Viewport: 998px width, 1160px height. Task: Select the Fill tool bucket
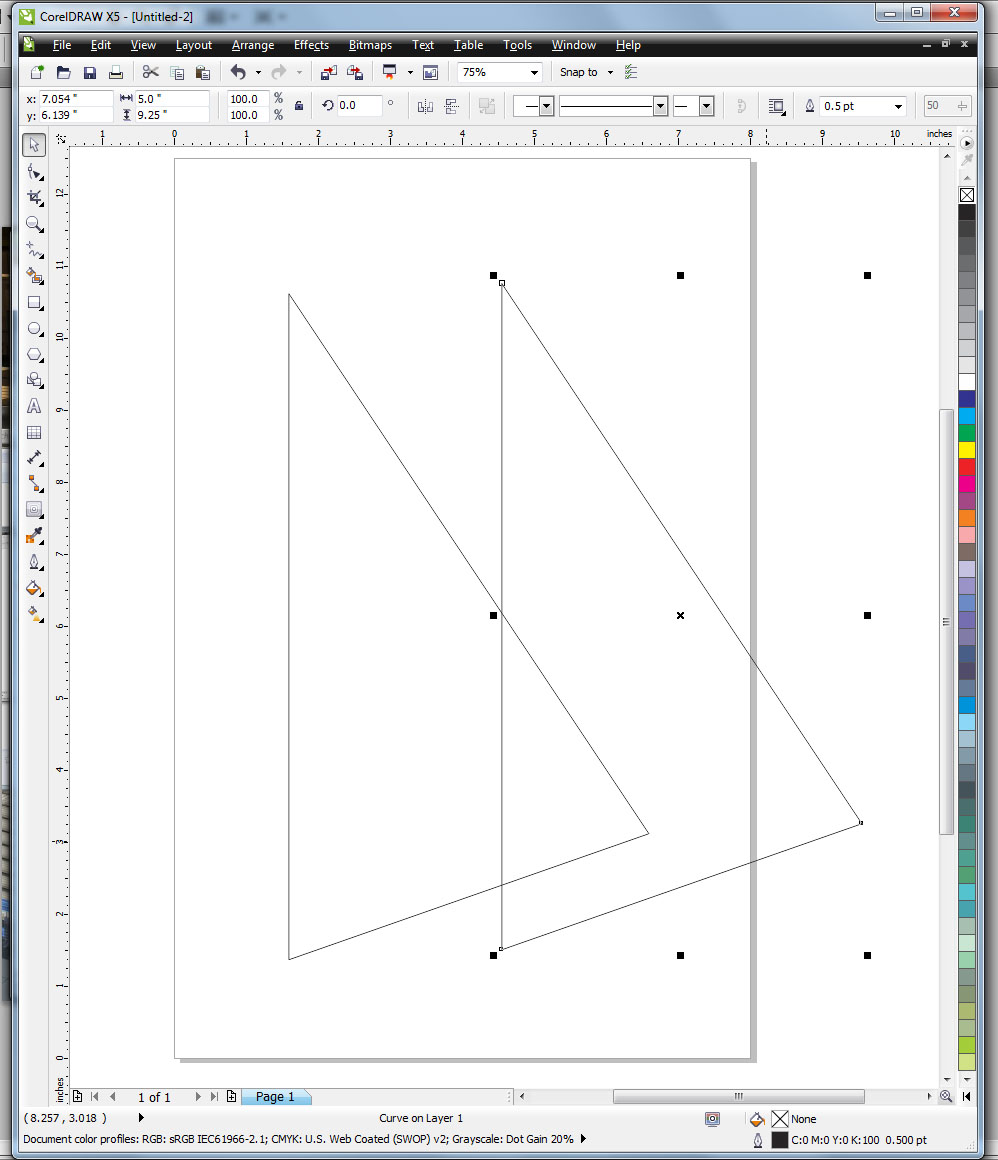point(34,588)
